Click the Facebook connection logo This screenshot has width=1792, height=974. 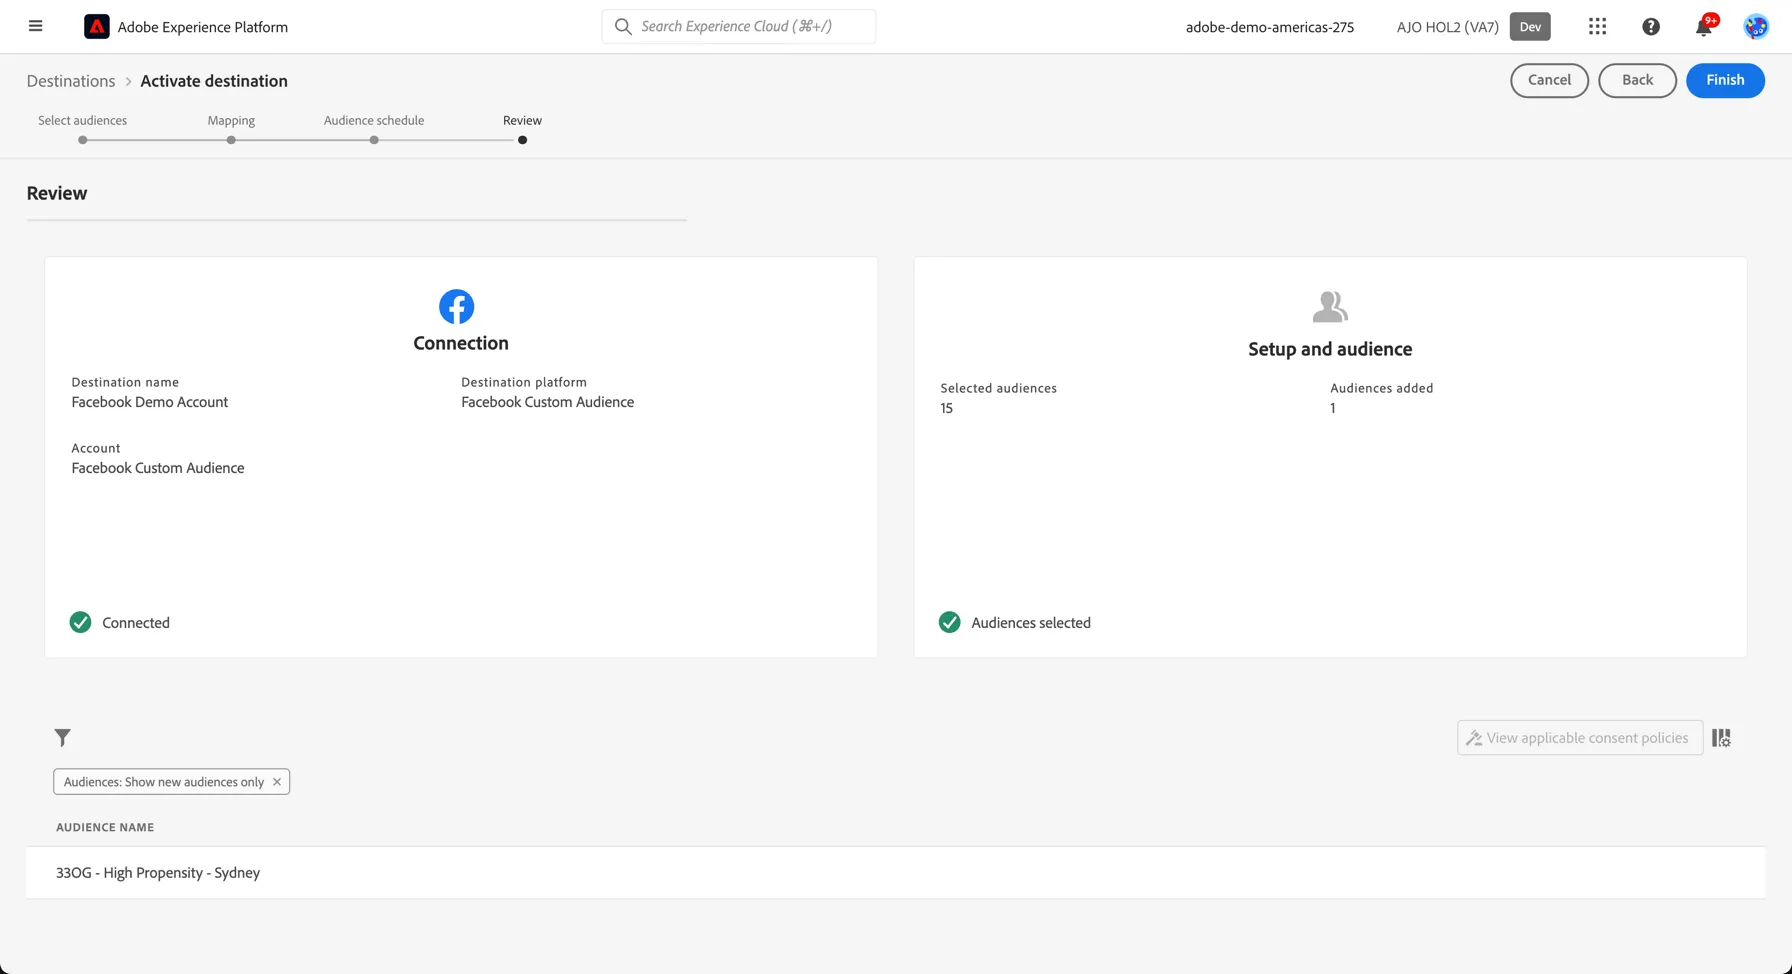457,307
